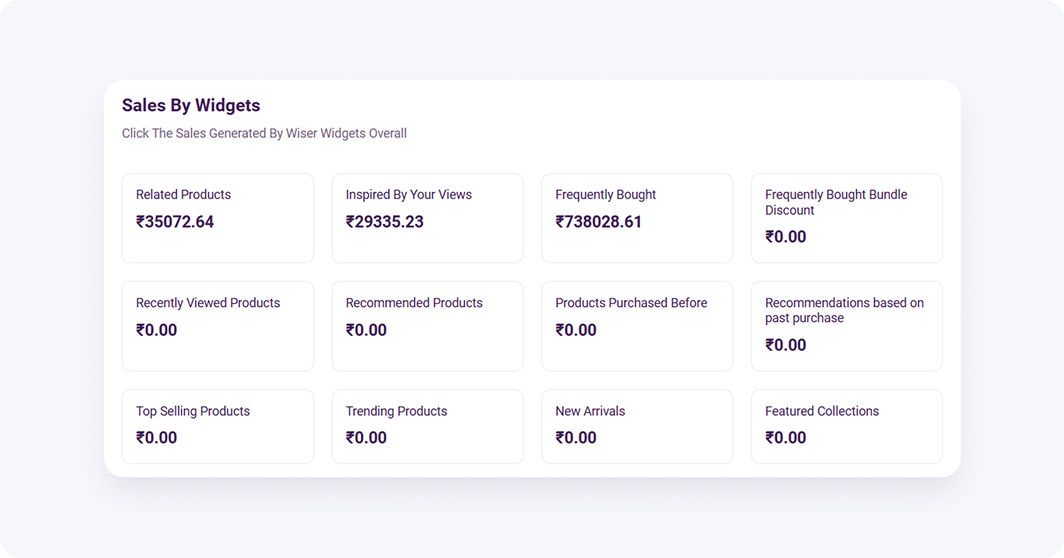Select the Featured Collections widget card
The height and width of the screenshot is (558, 1064).
pyautogui.click(x=846, y=426)
